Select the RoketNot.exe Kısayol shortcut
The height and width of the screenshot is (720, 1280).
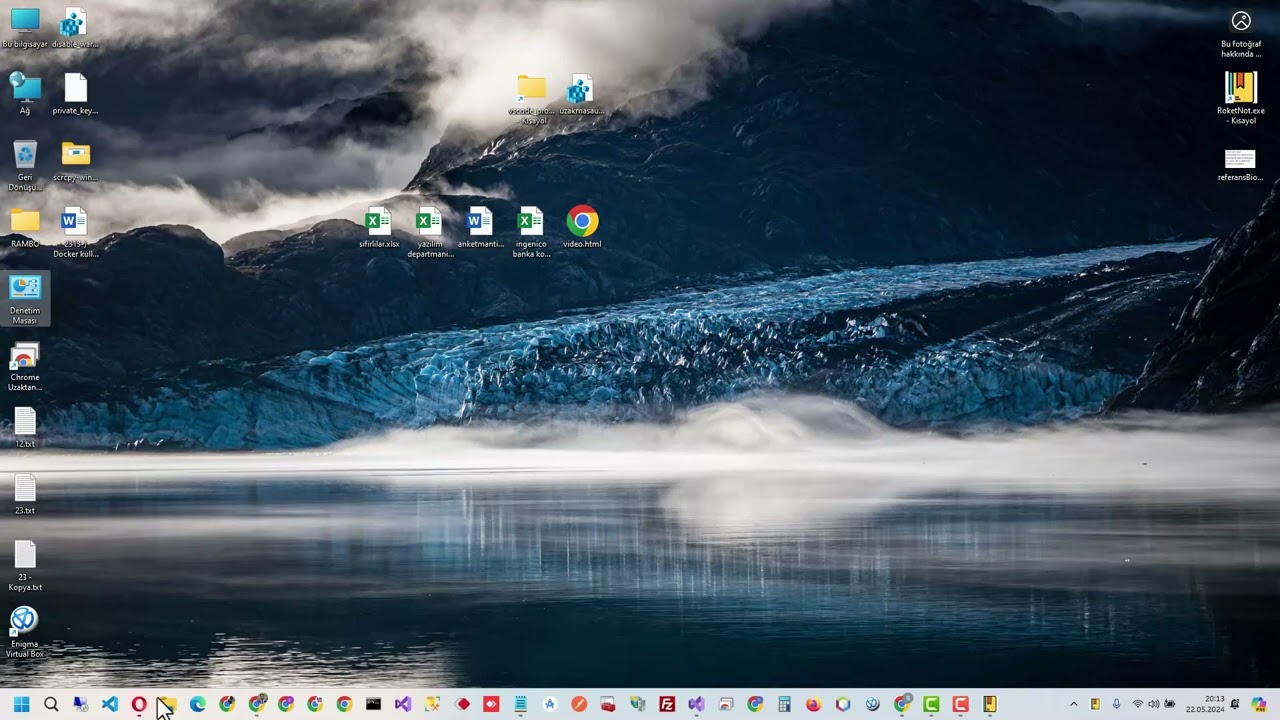[1241, 98]
